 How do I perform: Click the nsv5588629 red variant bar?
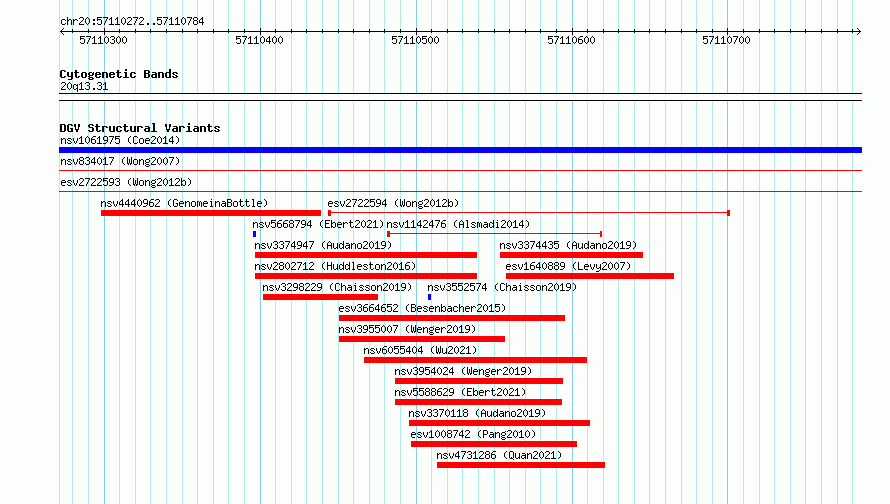pos(478,402)
